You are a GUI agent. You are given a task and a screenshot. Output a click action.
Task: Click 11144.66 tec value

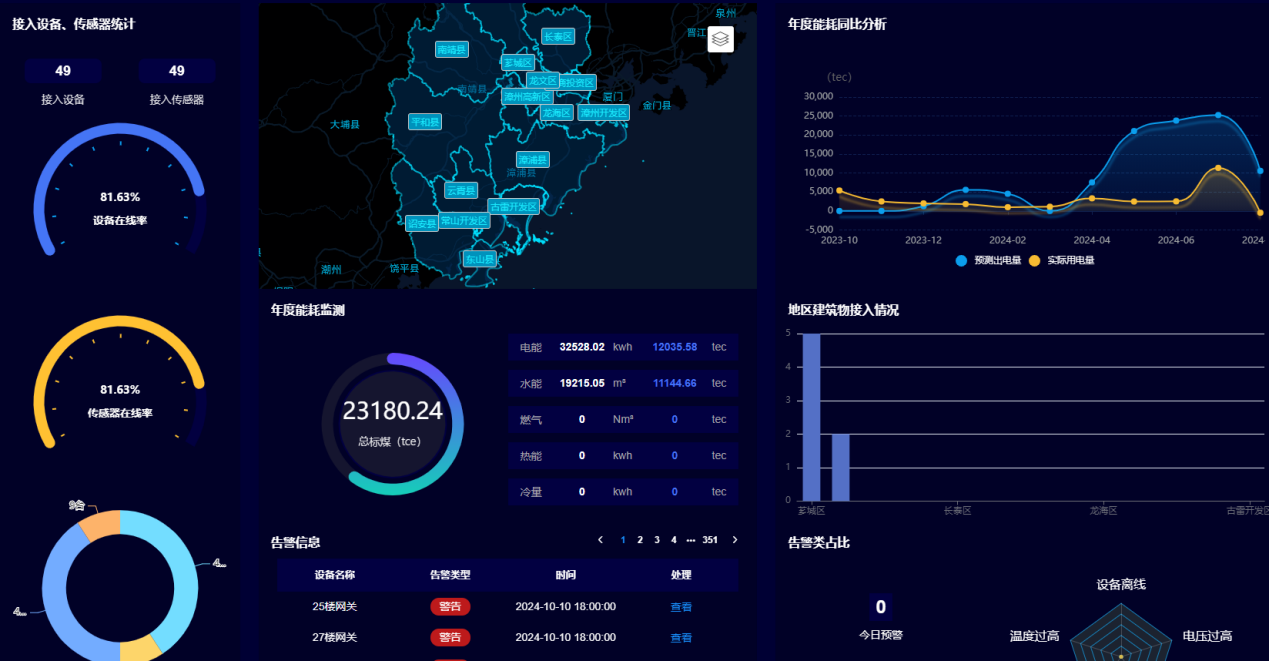coord(675,383)
